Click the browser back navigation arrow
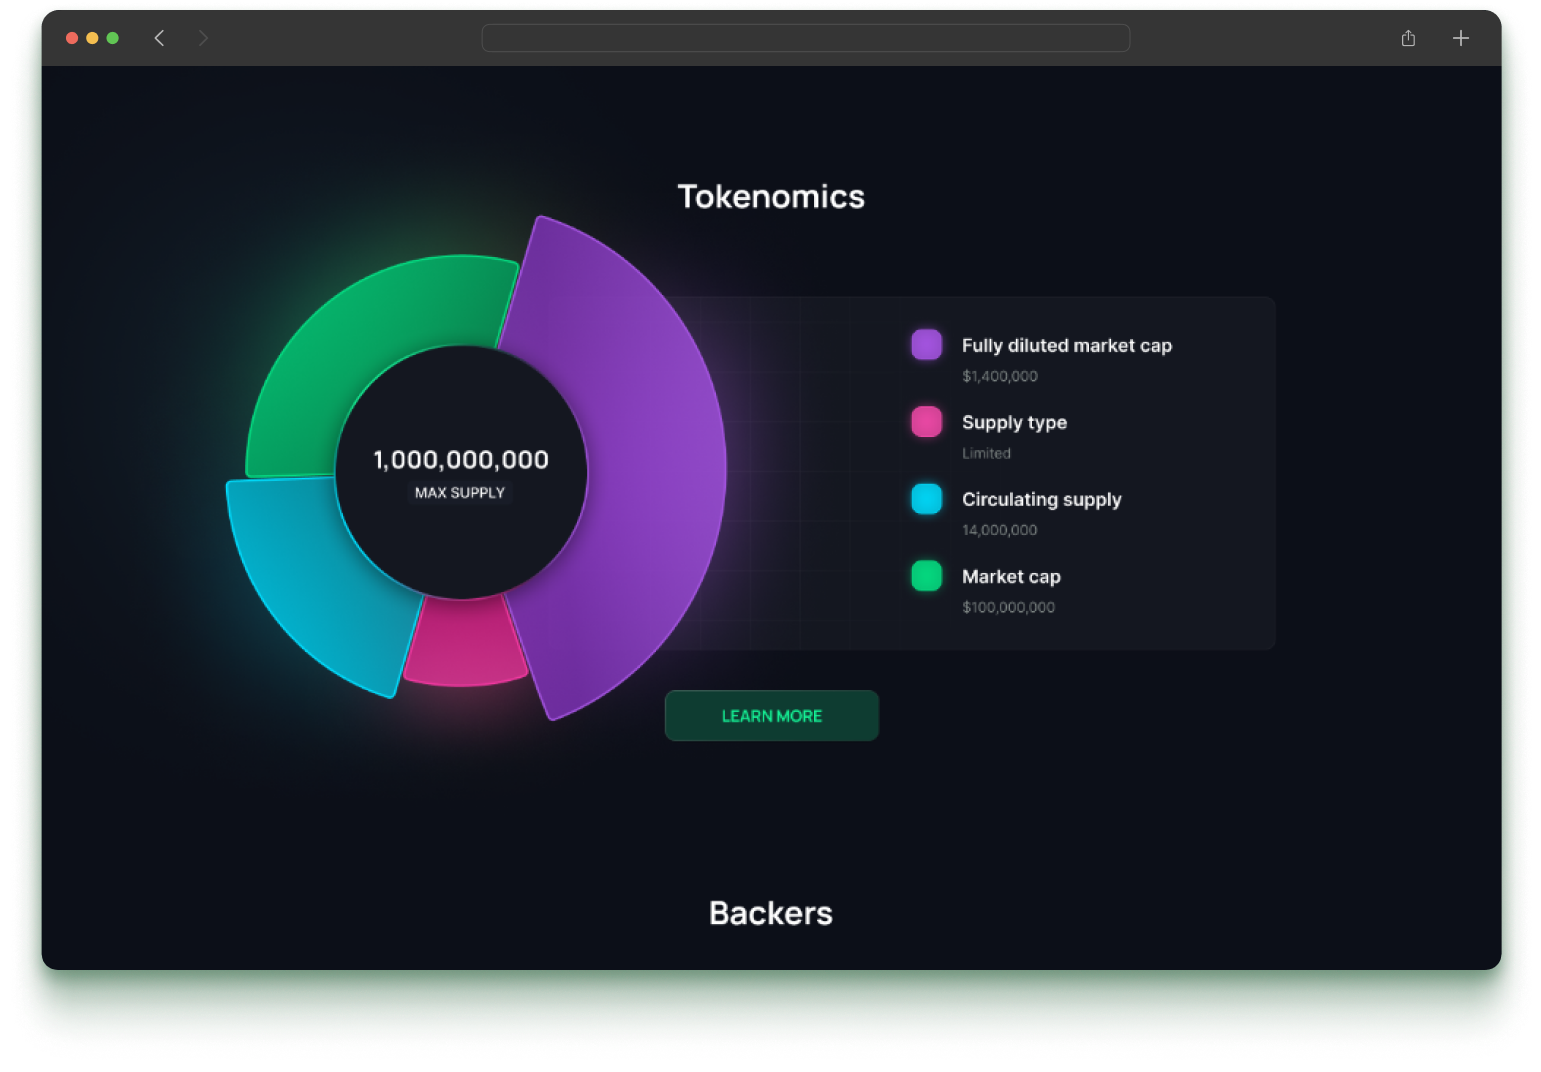The width and height of the screenshot is (1541, 1072). 159,37
